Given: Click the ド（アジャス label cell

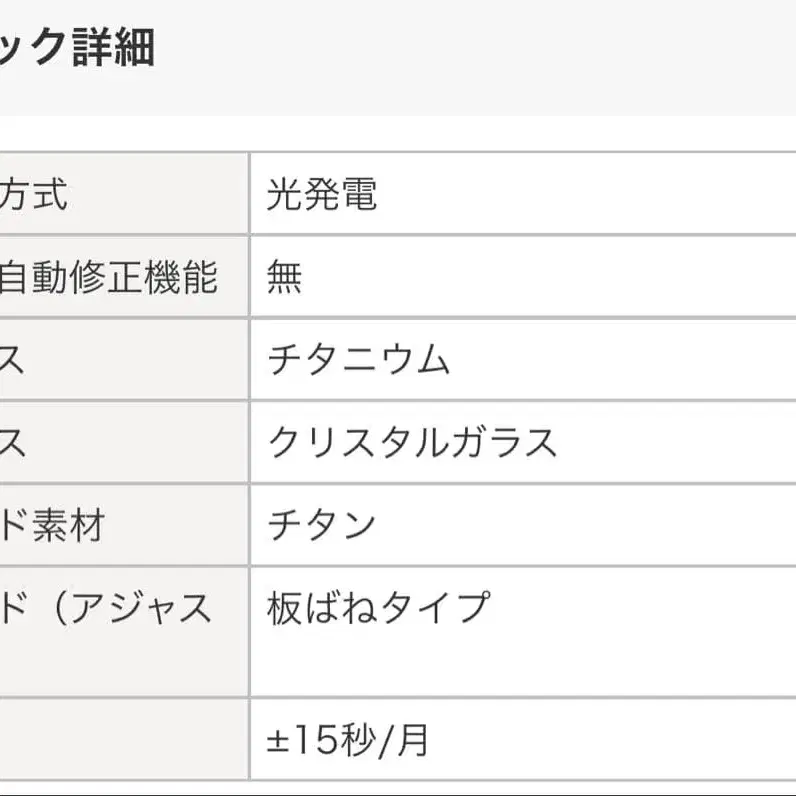Looking at the screenshot, I should point(124,632).
